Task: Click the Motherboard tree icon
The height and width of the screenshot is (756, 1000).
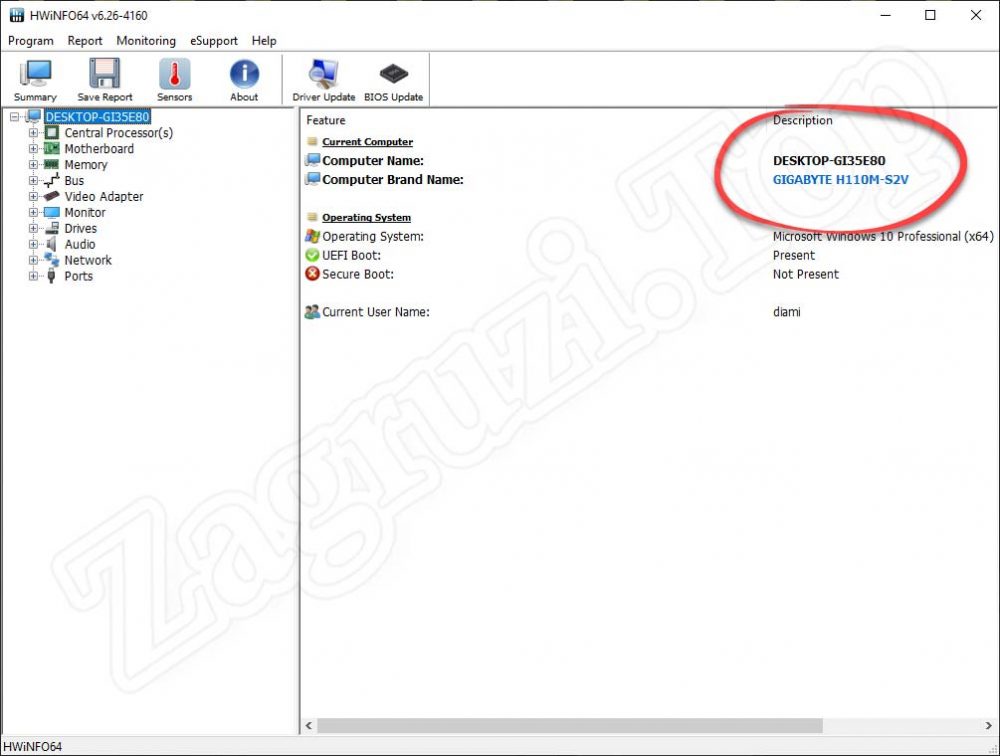Action: pos(52,149)
